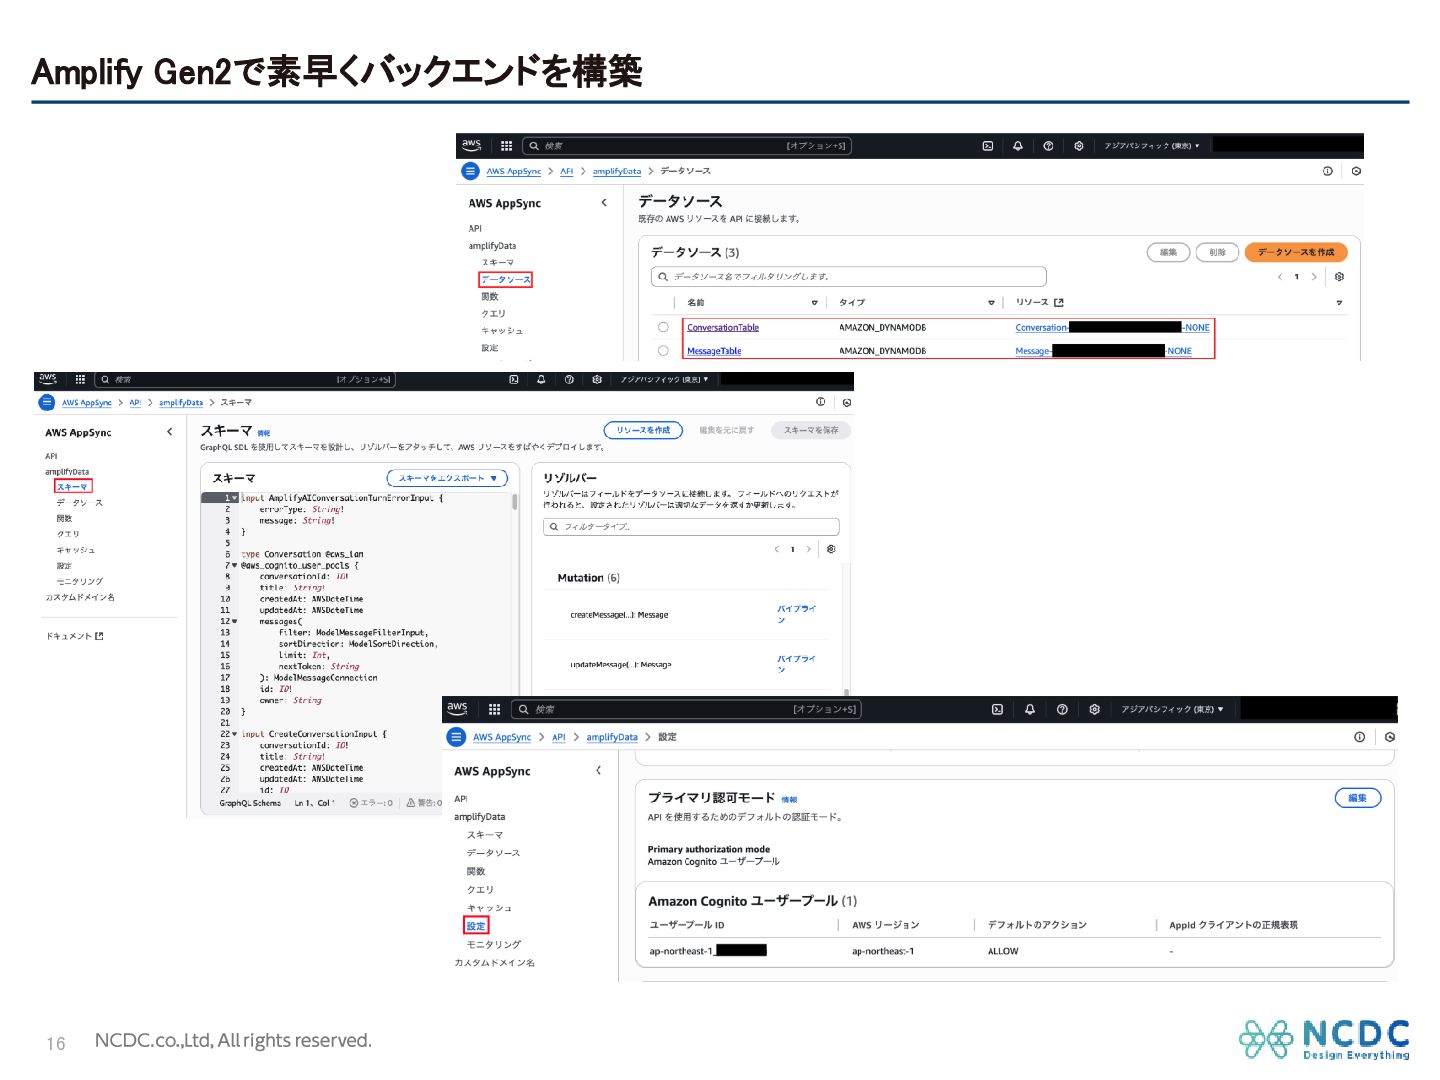Open resolver list preferences gear in Schema console
Screen dimensions: 1440x1080
click(831, 549)
